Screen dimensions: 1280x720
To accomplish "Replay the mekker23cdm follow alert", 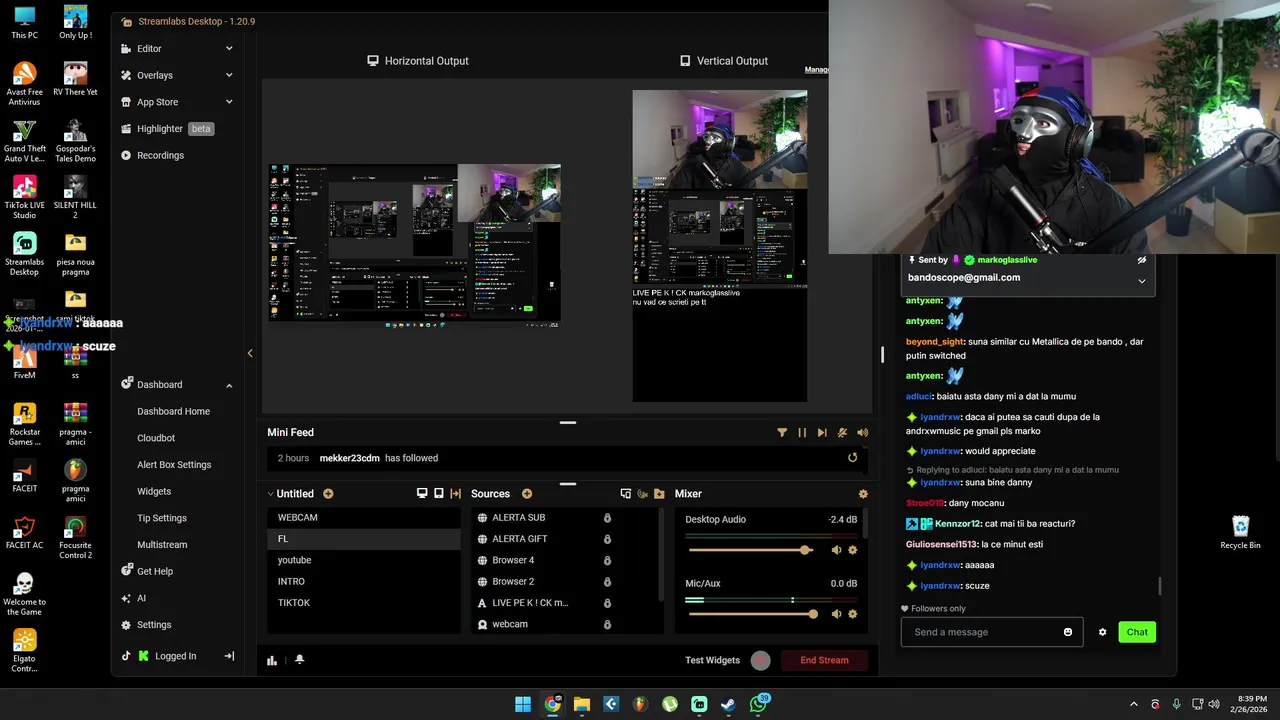I will point(853,458).
